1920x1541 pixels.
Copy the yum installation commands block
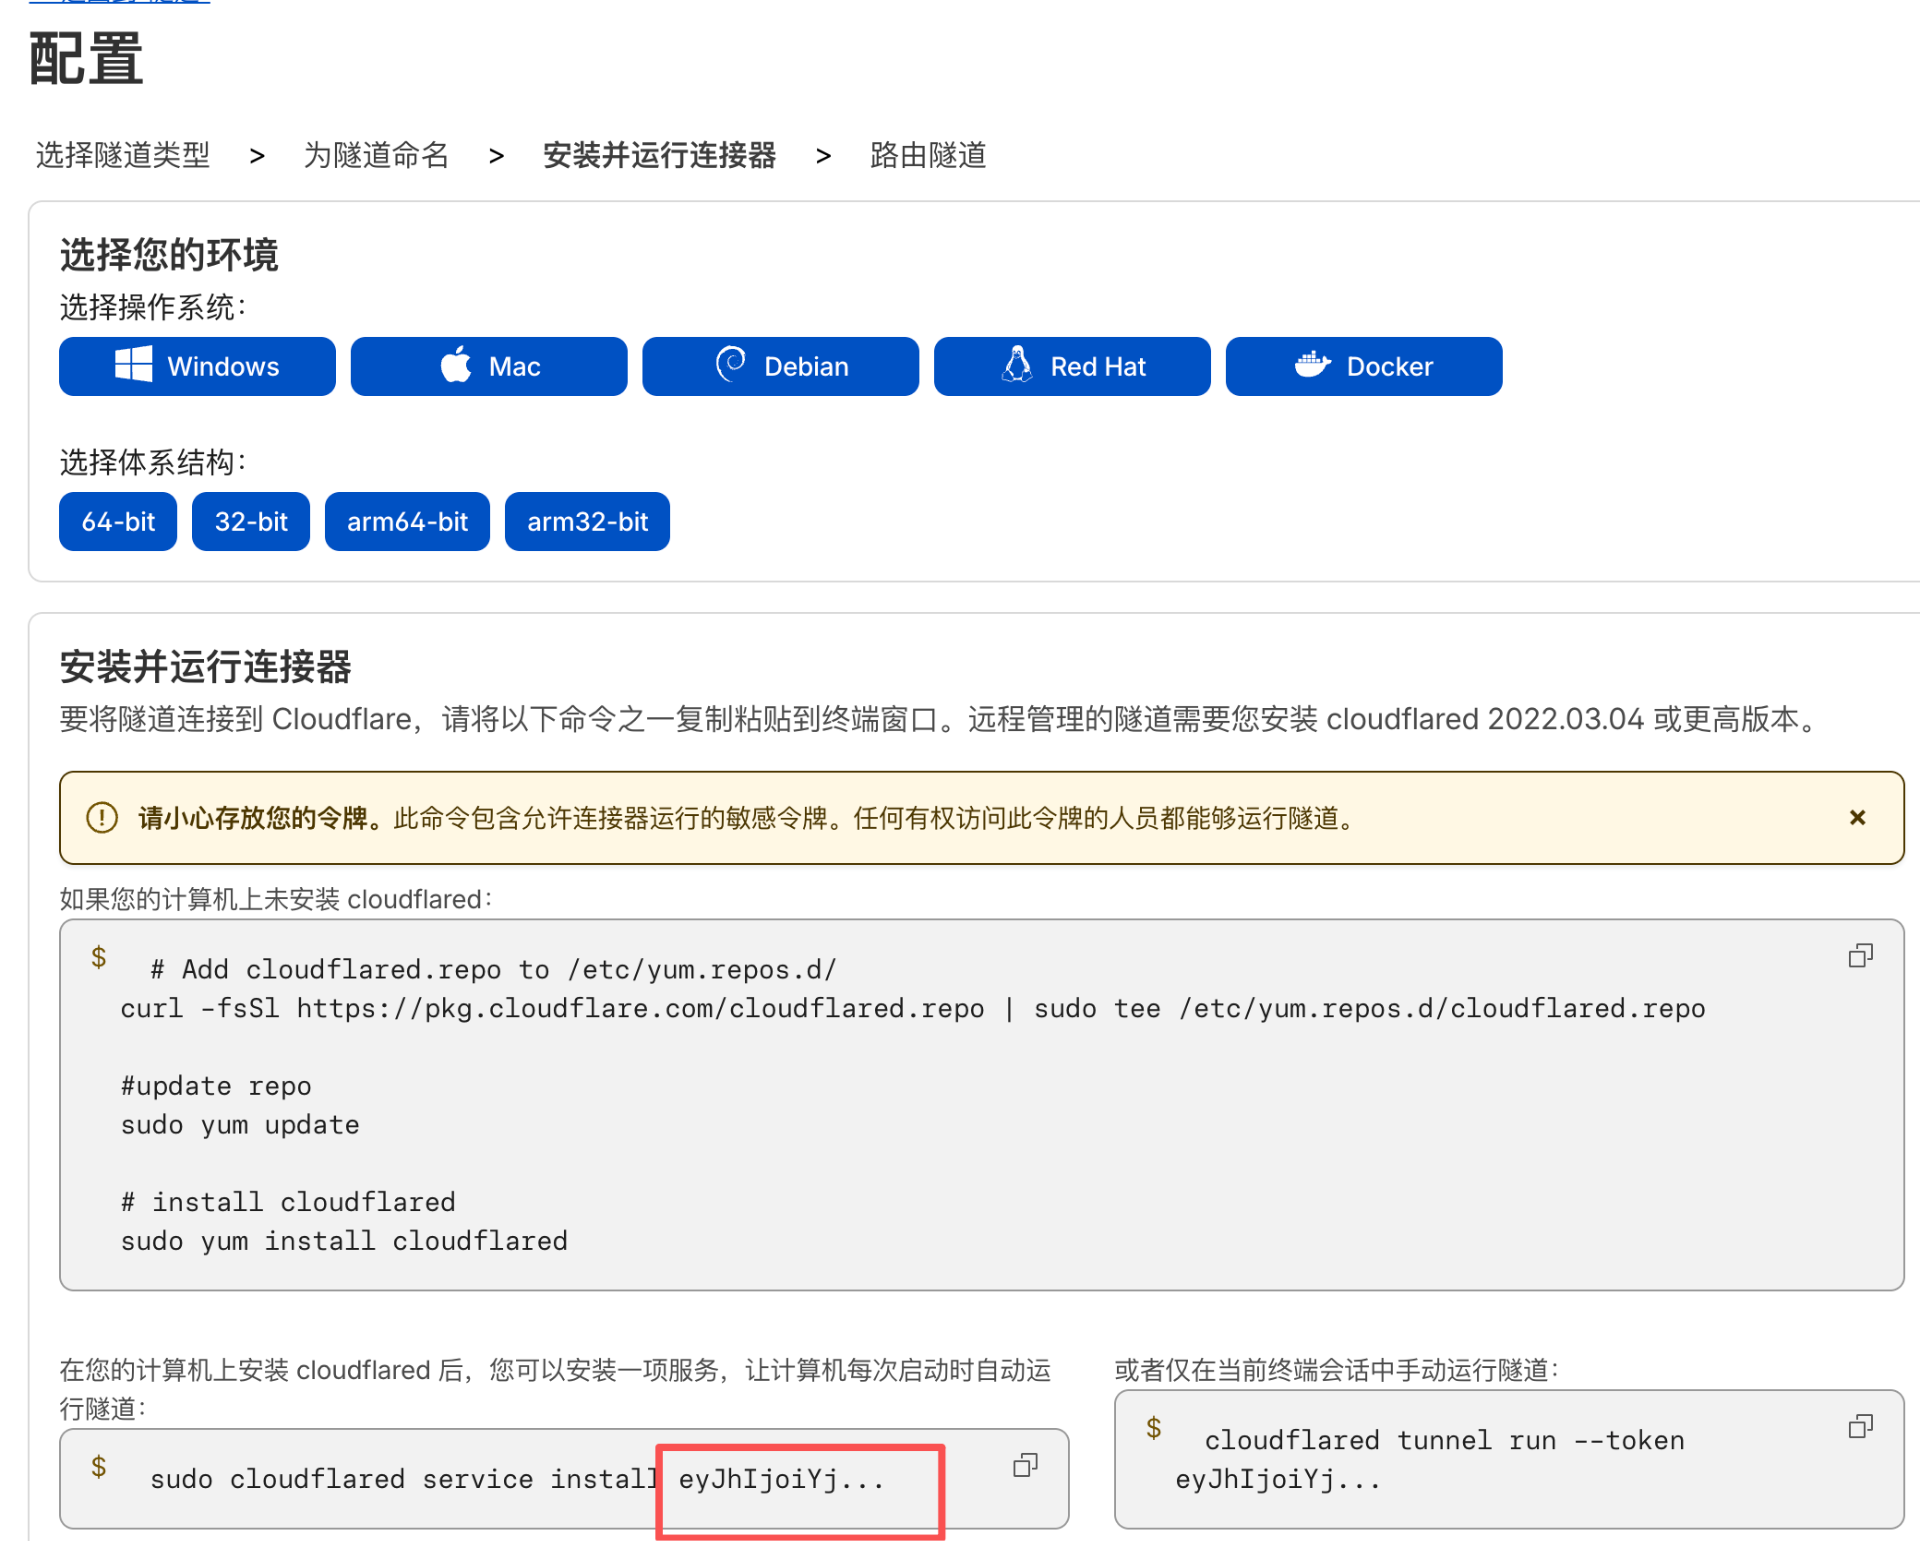pos(1860,956)
